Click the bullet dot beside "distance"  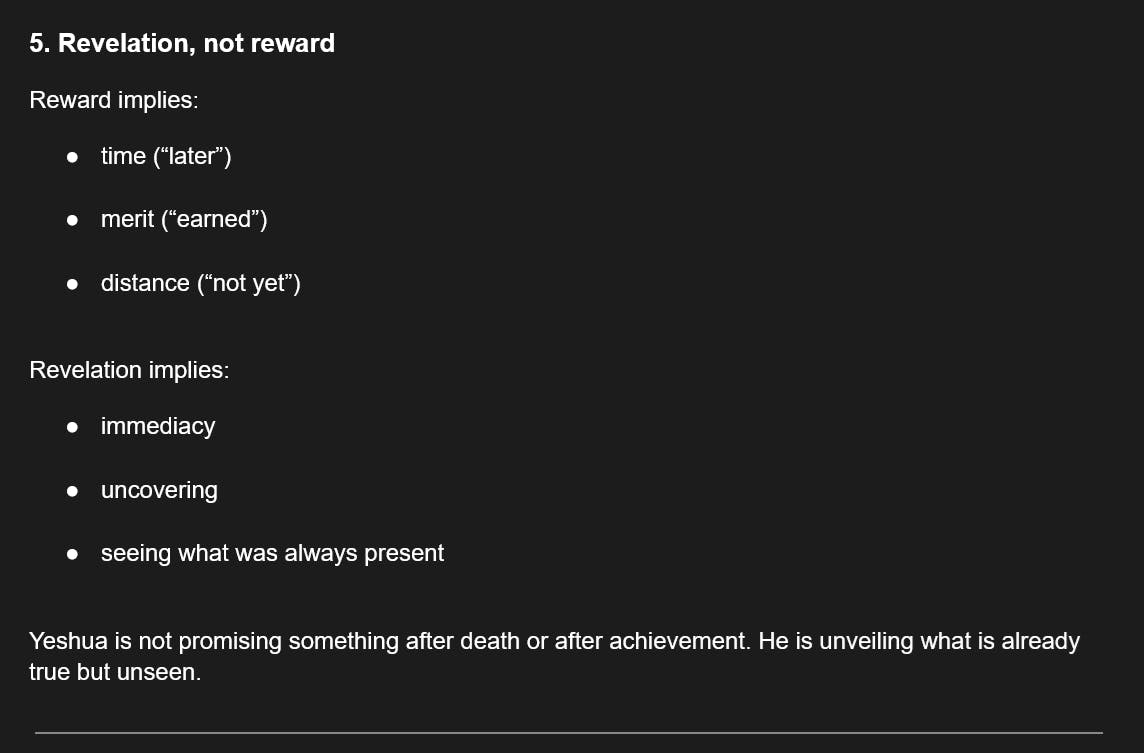coord(72,284)
